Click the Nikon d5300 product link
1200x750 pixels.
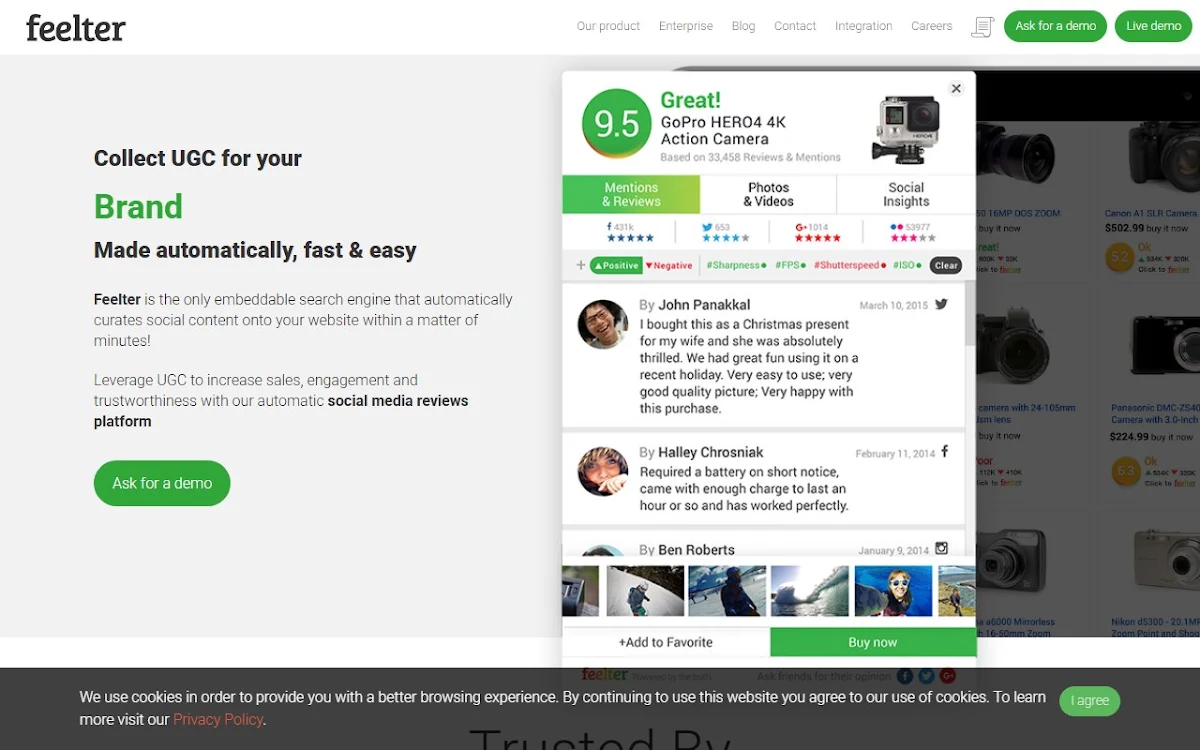pyautogui.click(x=1154, y=627)
